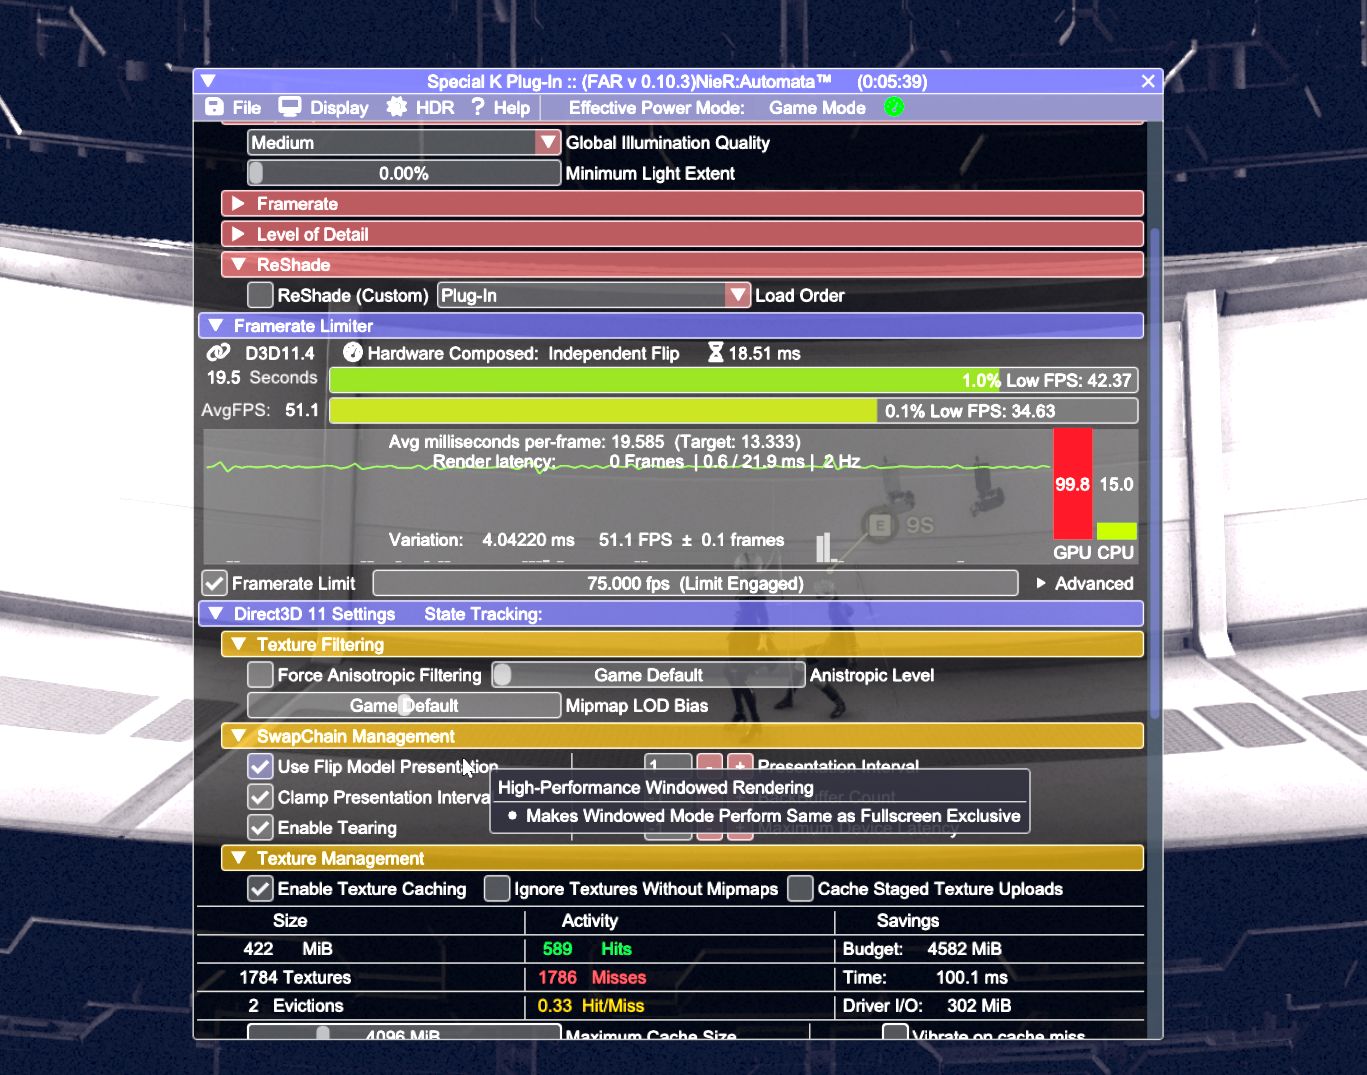Click the 1784 Textures entry
This screenshot has width=1367, height=1075.
pyautogui.click(x=295, y=977)
